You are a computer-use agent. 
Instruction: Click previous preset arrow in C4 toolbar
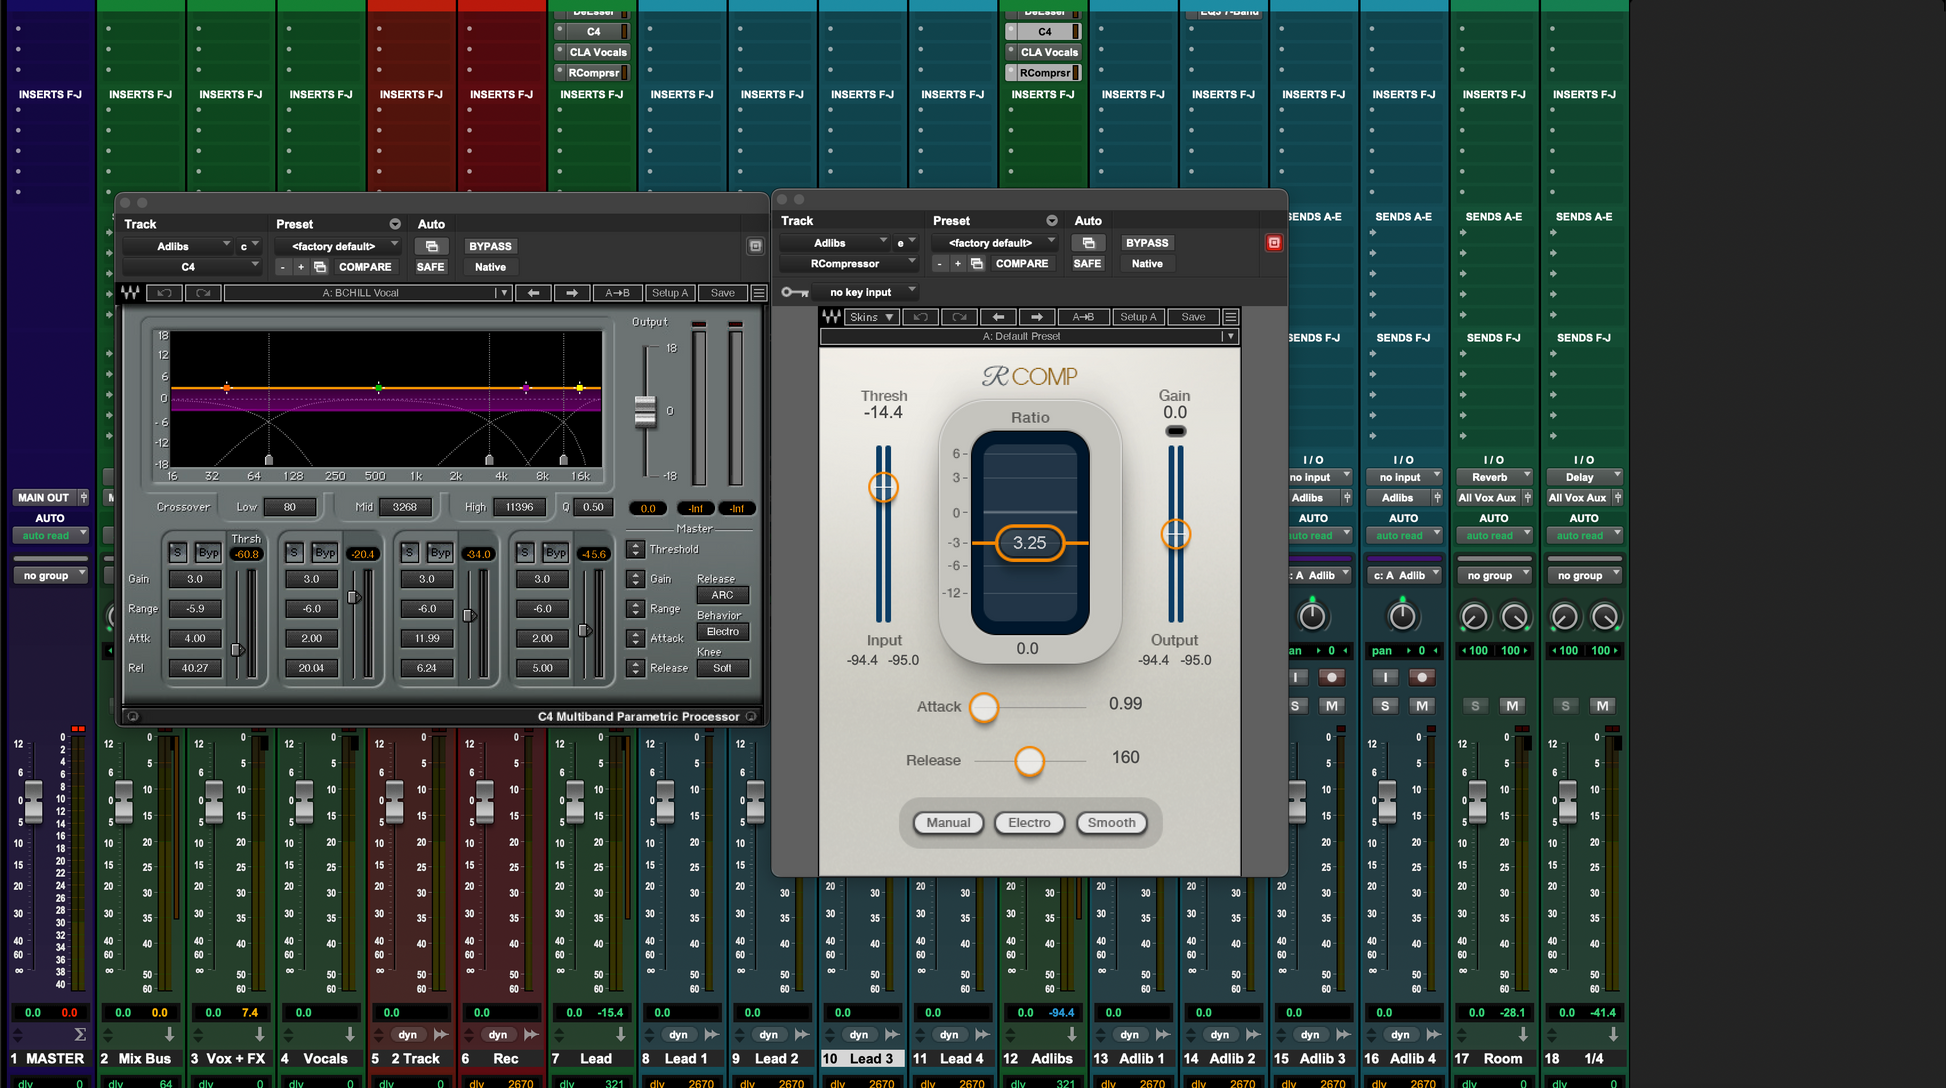click(x=534, y=293)
